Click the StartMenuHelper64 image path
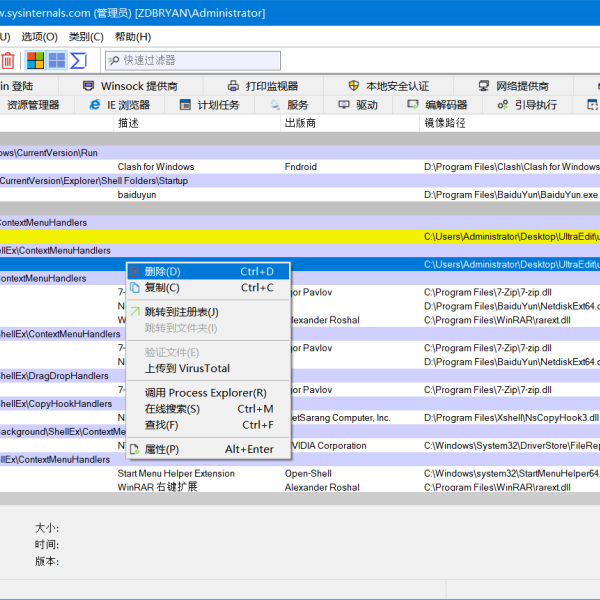 point(511,473)
